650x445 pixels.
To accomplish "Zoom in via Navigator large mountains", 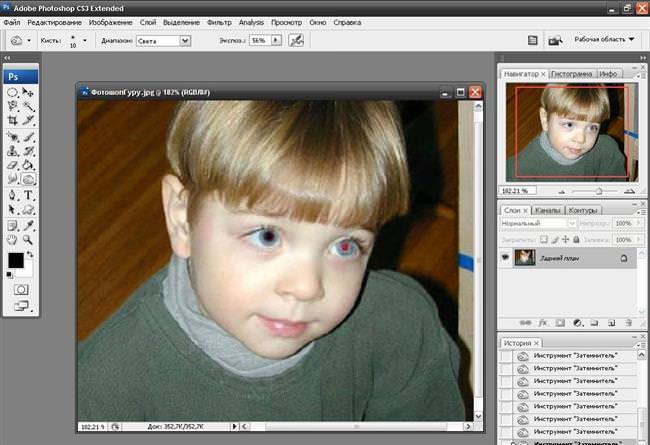I will click(629, 191).
